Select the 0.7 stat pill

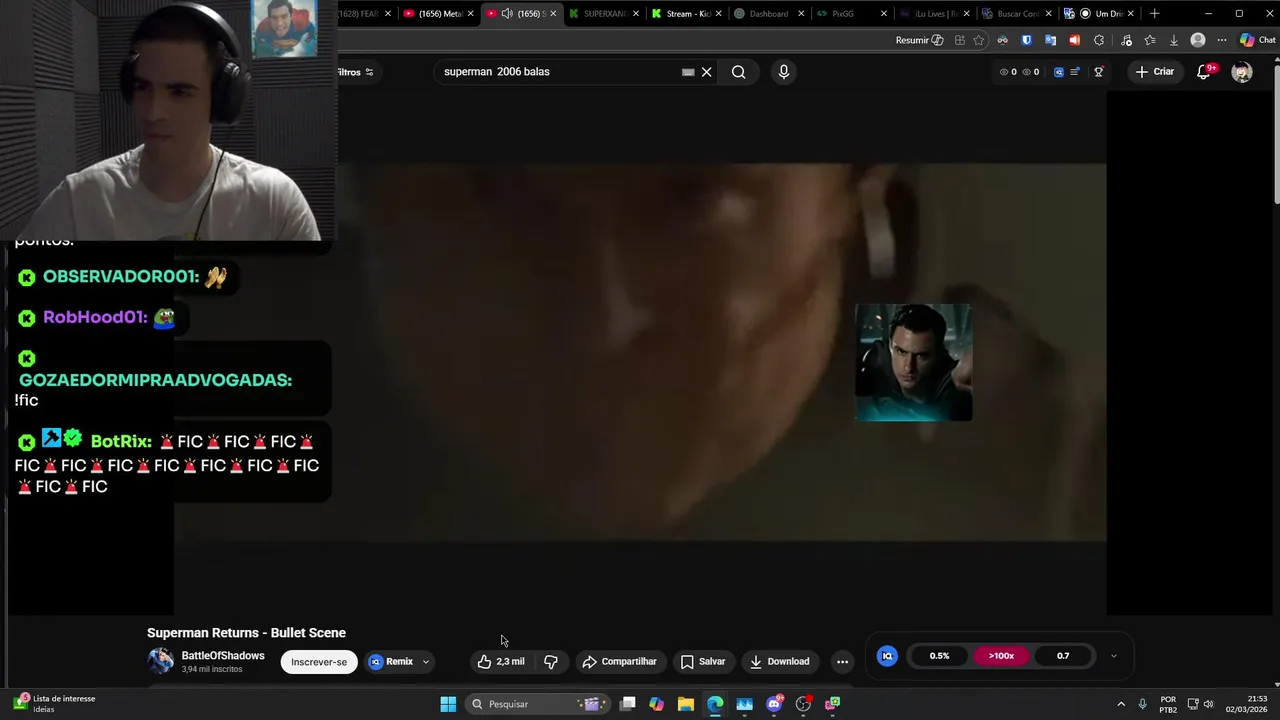[1063, 656]
